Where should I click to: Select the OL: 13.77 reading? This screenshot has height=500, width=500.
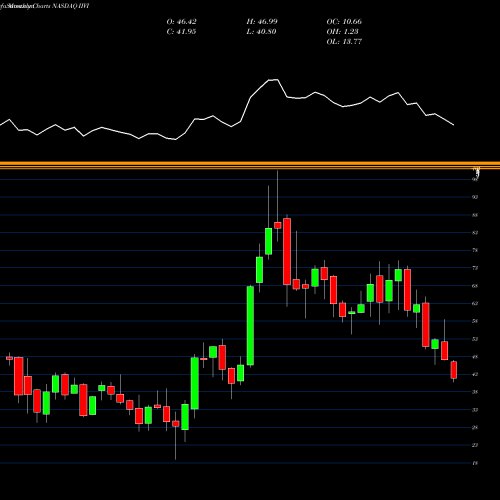[x=344, y=42]
